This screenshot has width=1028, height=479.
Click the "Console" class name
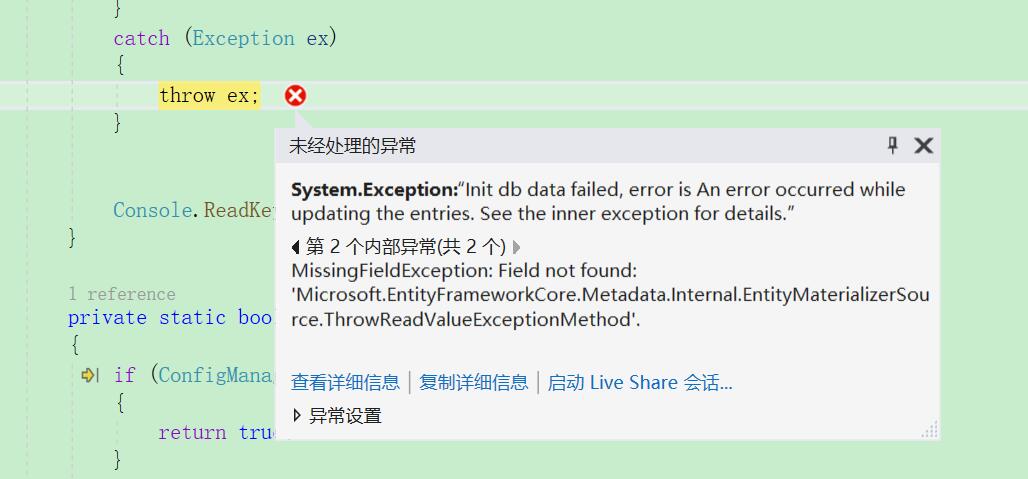pos(156,210)
